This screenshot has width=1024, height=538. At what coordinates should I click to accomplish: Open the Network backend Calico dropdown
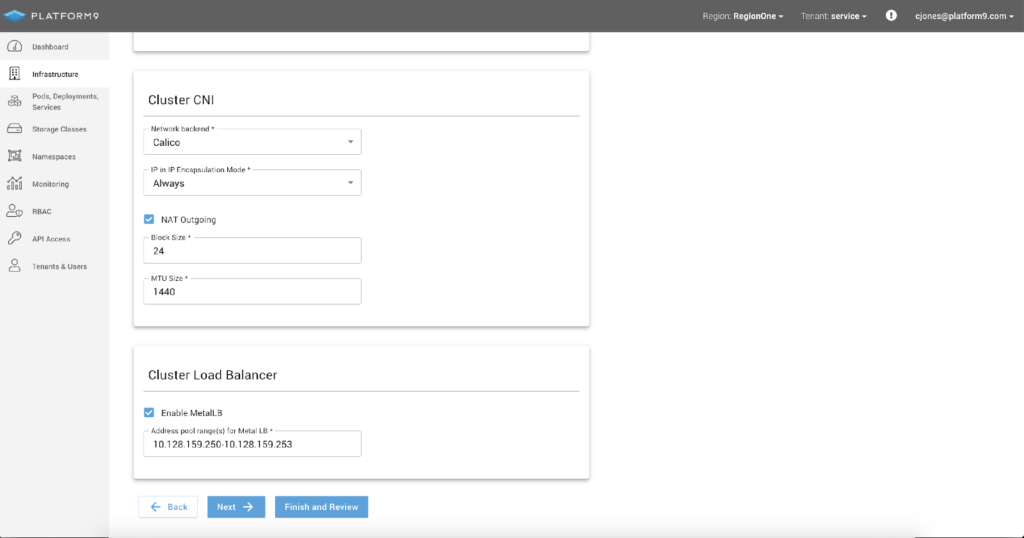coord(252,142)
